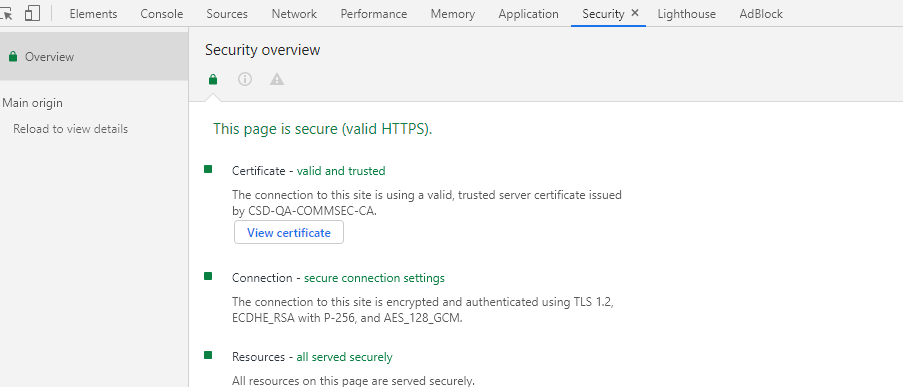Switch to the Memory tab
903x387 pixels.
(453, 14)
